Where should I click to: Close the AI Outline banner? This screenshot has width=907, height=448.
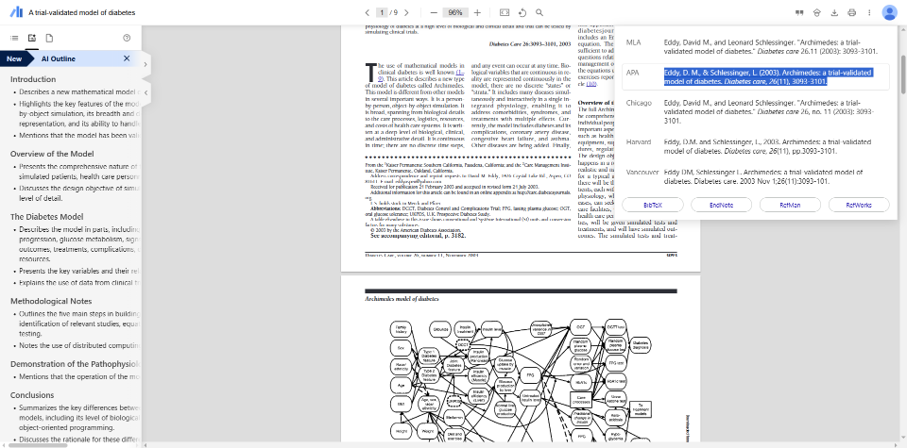click(x=127, y=58)
